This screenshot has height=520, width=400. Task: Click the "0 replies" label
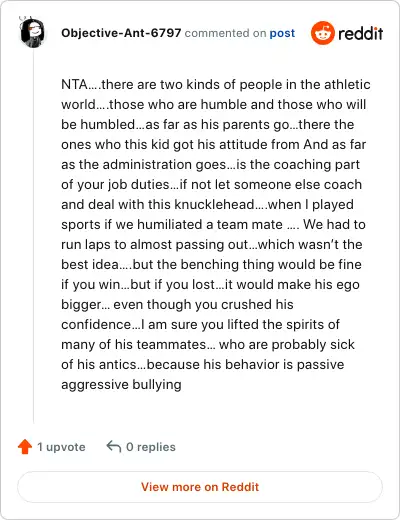151,447
